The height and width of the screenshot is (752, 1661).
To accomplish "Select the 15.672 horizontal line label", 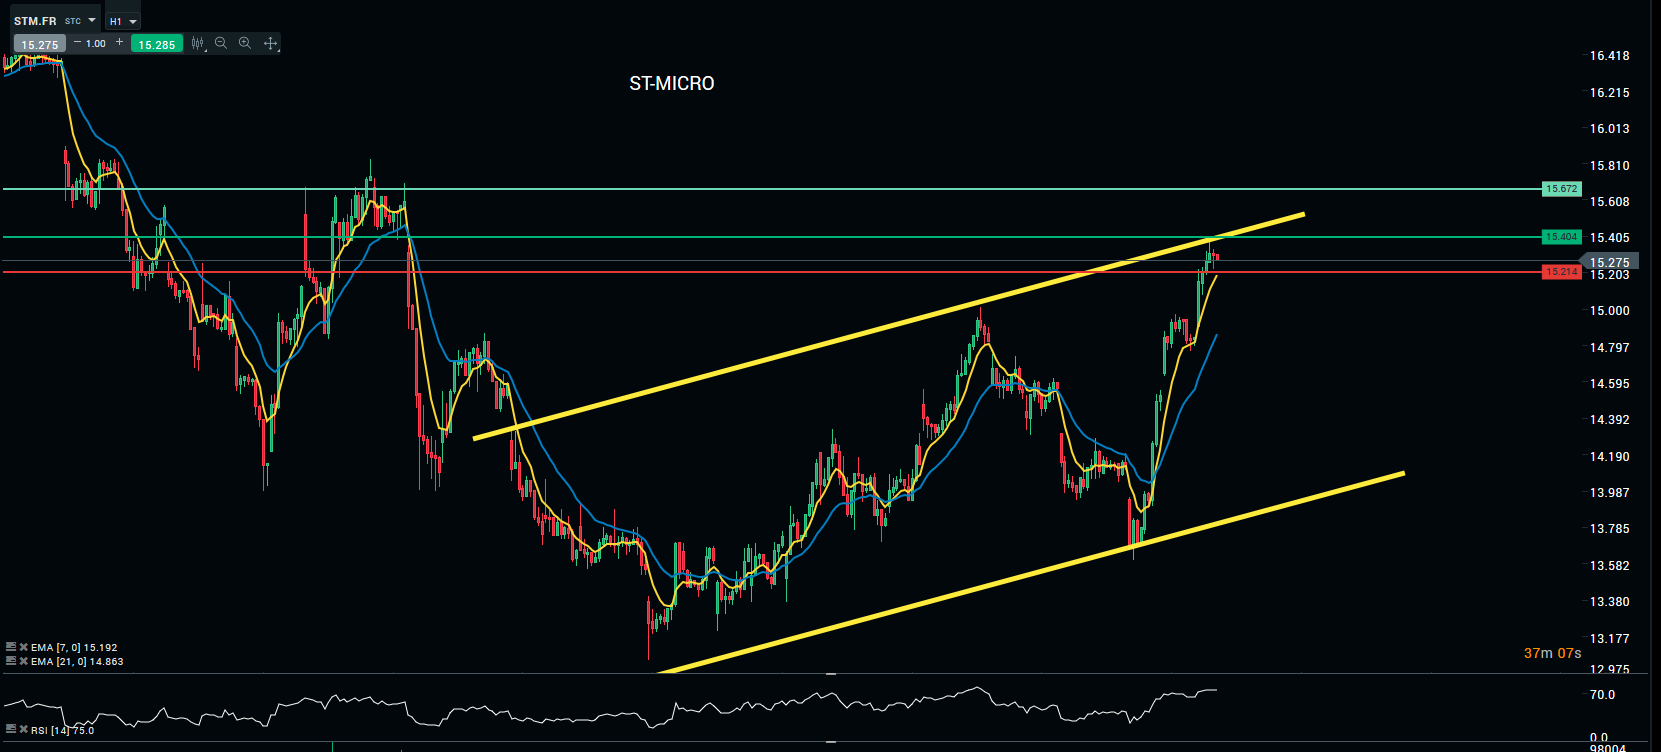I will [1561, 188].
